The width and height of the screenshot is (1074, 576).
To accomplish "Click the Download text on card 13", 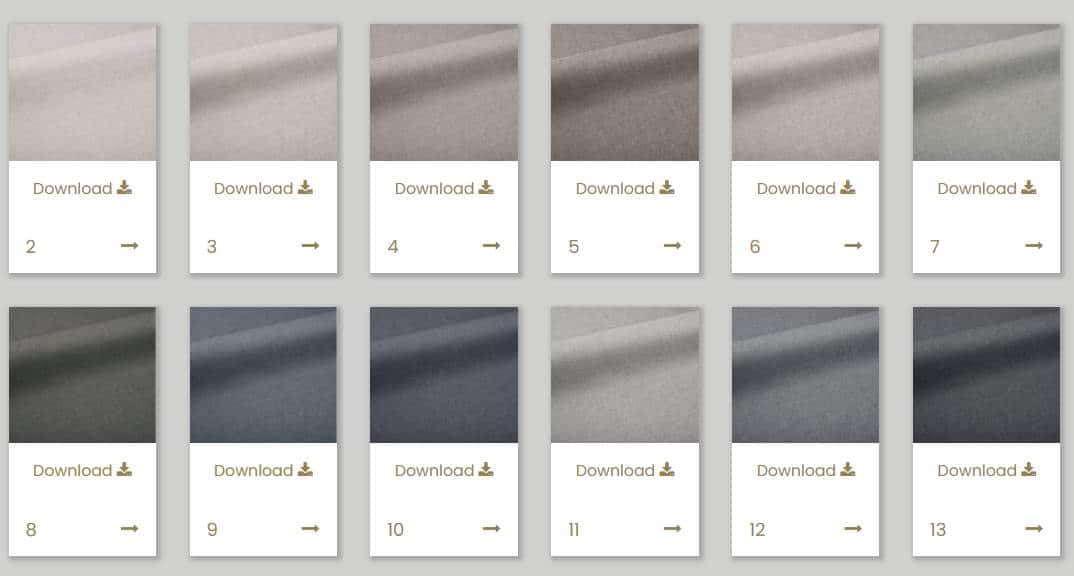I will pos(977,471).
